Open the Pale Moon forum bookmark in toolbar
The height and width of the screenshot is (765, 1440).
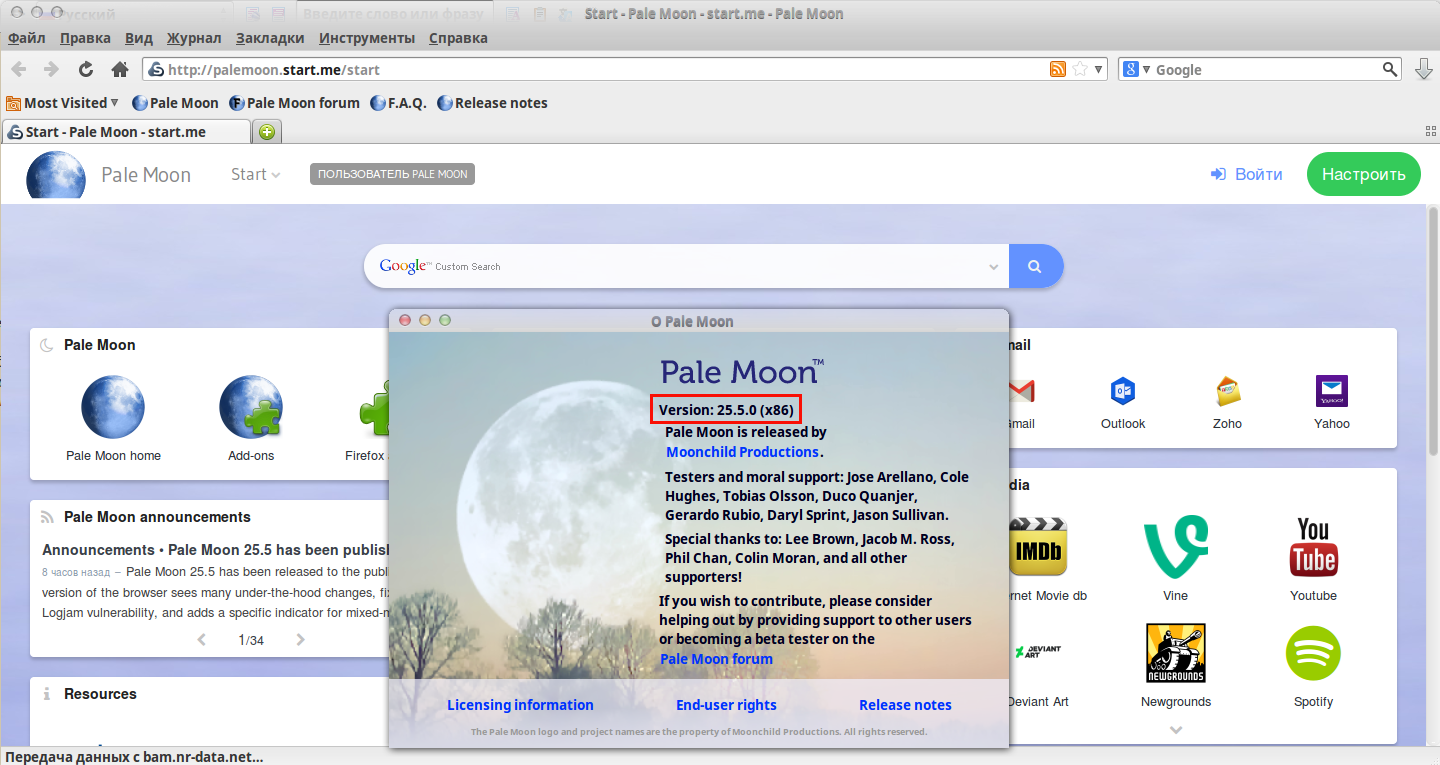pos(294,103)
